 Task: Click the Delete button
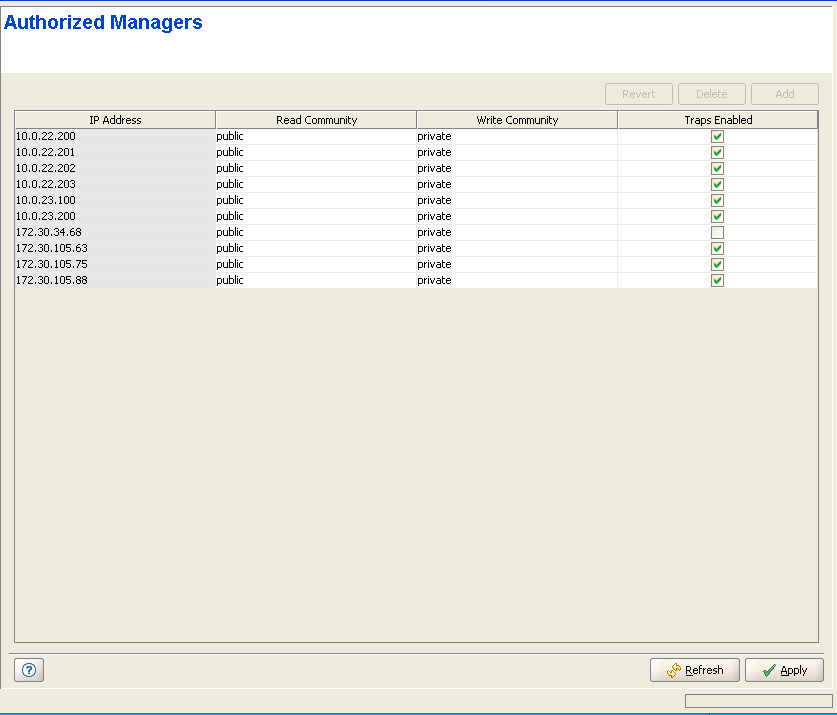tap(711, 94)
